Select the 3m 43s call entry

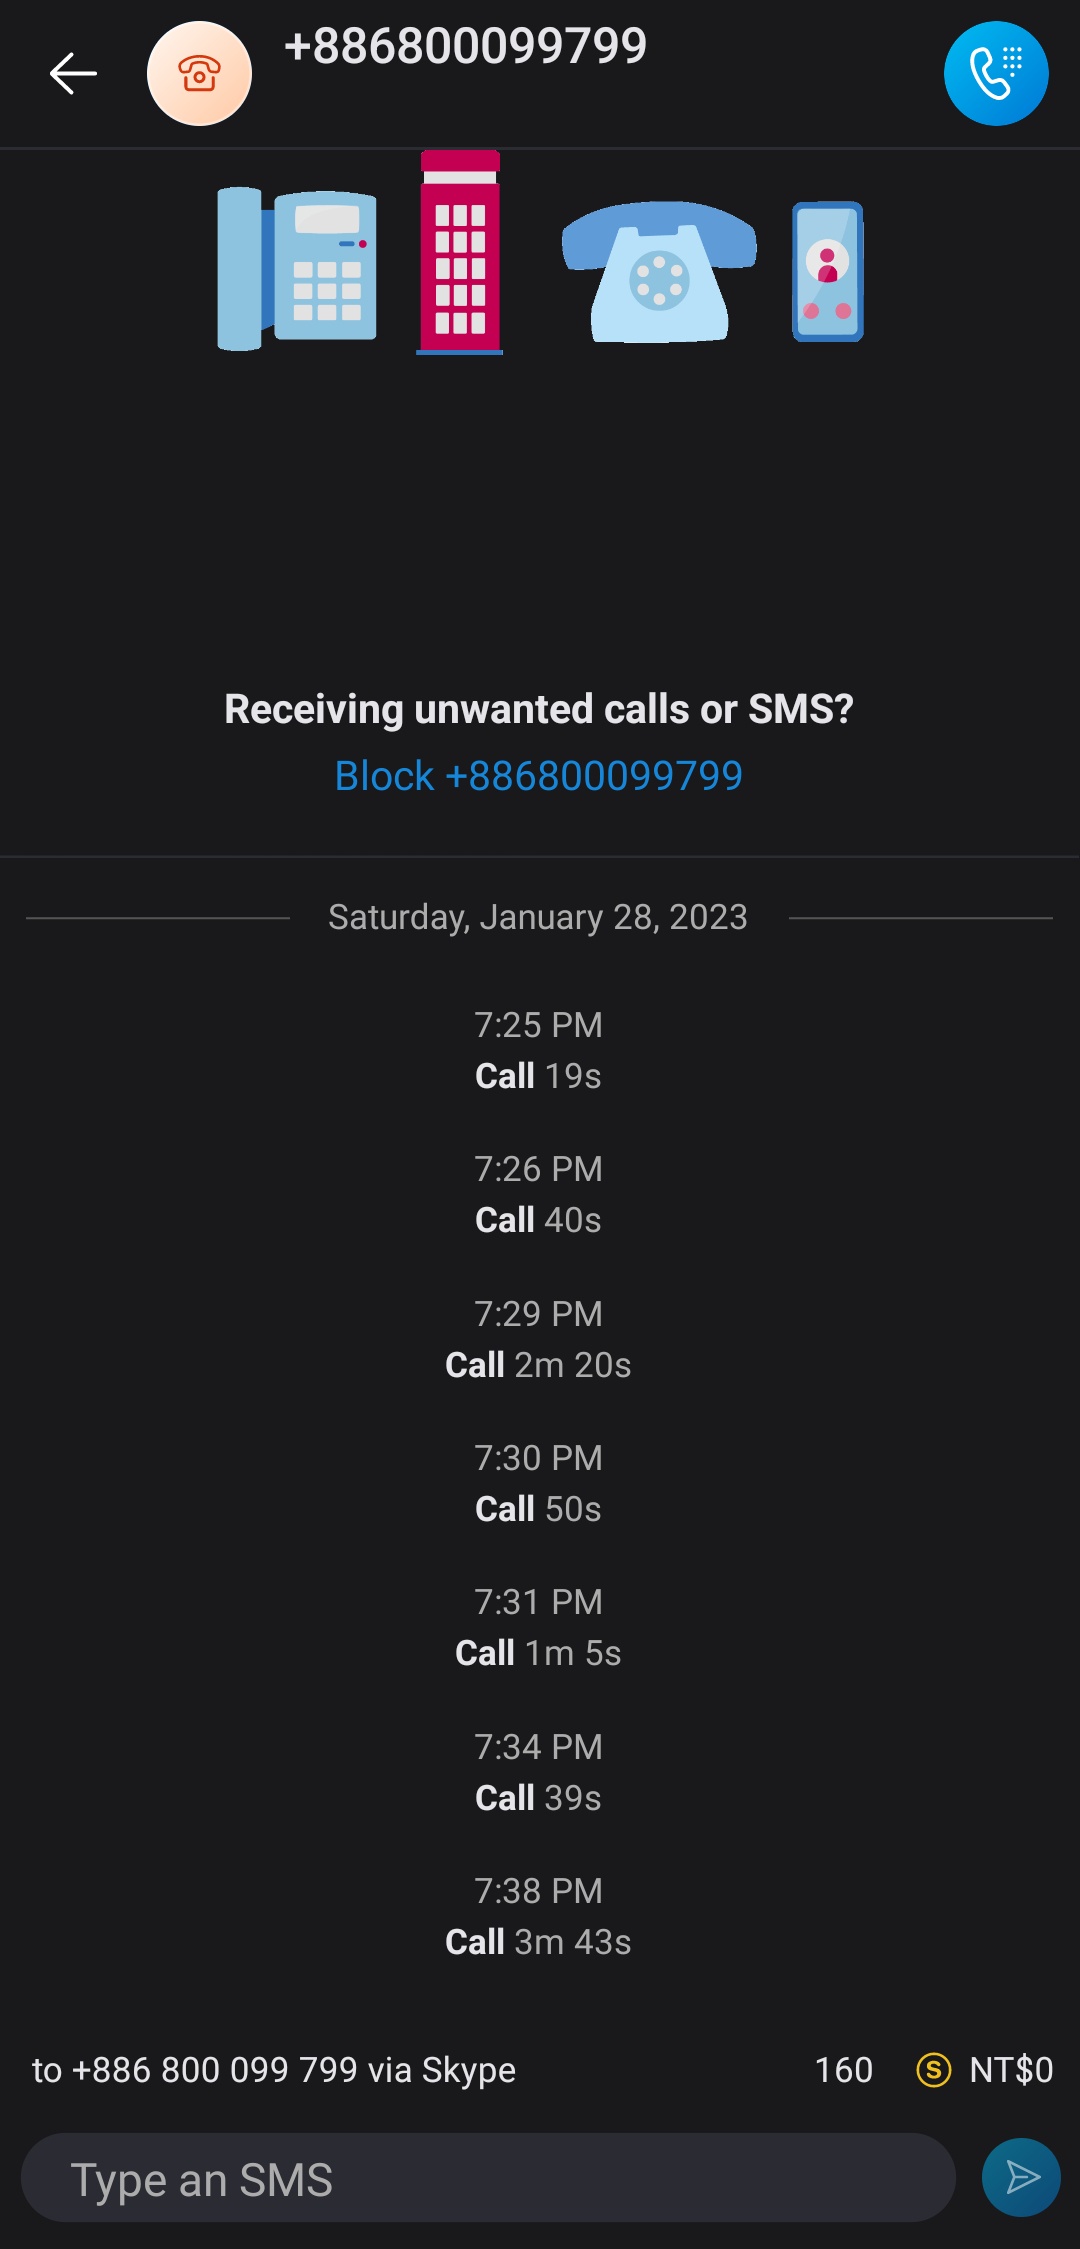click(539, 1917)
